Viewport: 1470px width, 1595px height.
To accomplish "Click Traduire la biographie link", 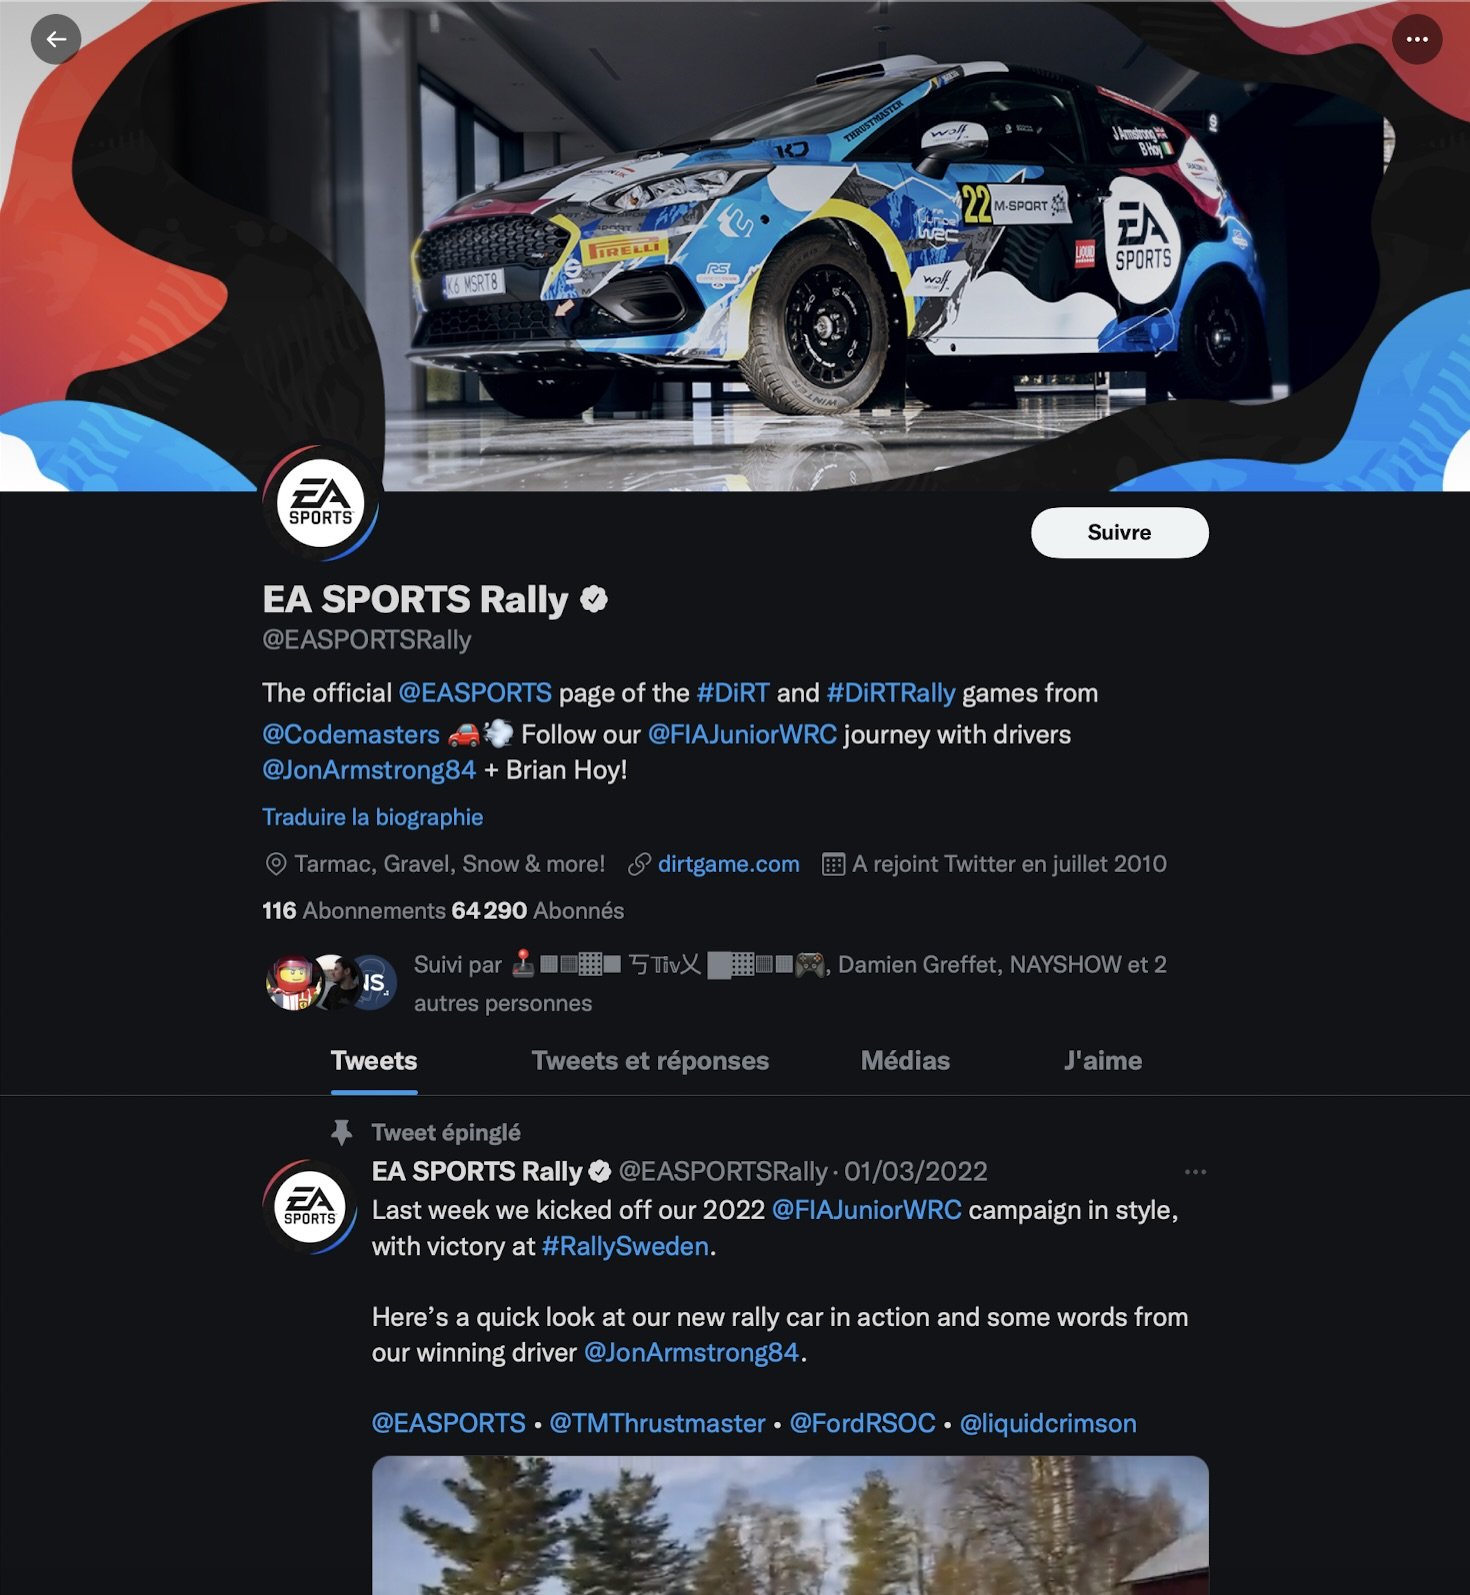I will [x=372, y=817].
